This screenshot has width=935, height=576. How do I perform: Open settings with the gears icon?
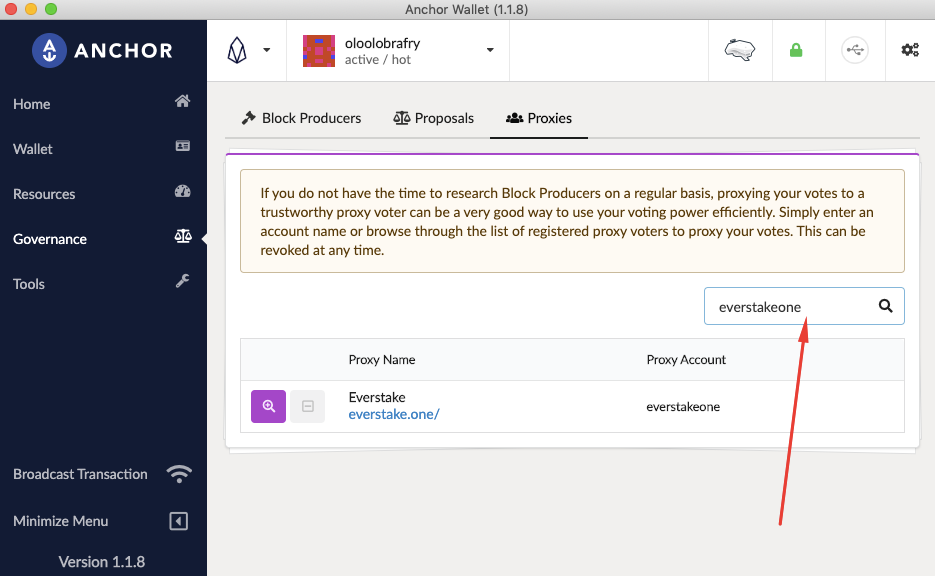click(x=910, y=50)
